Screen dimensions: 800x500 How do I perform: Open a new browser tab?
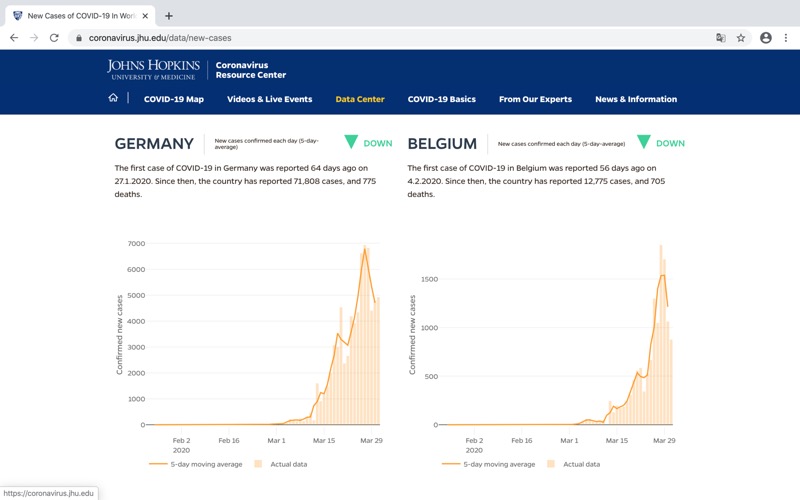[x=169, y=16]
